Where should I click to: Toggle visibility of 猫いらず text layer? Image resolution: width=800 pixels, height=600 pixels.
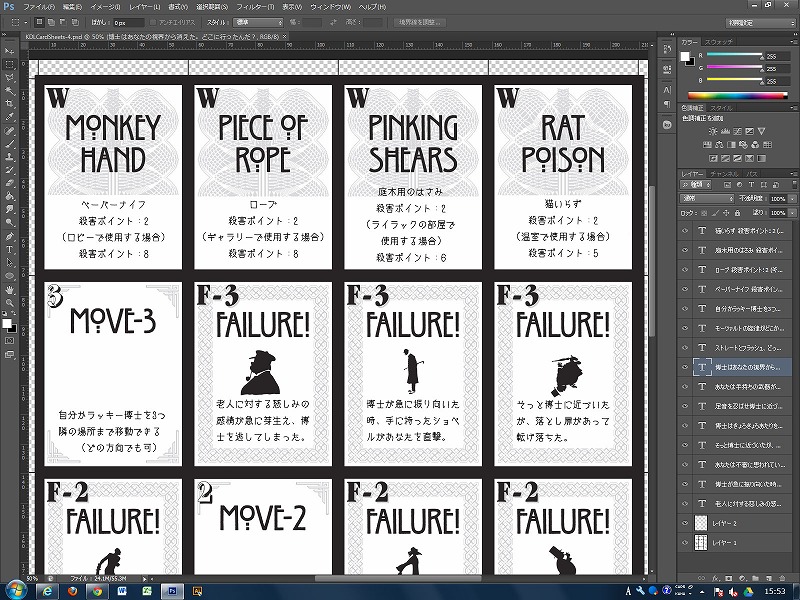click(685, 230)
